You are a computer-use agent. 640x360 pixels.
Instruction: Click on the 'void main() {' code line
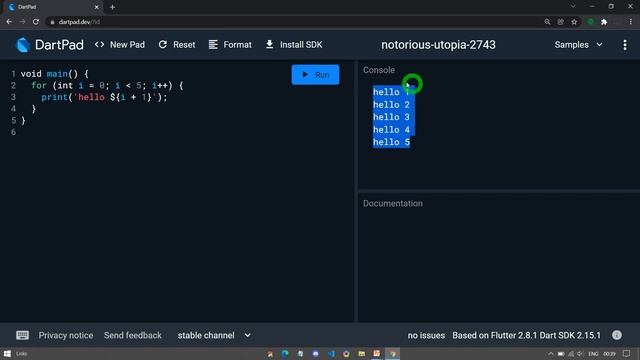click(x=54, y=74)
